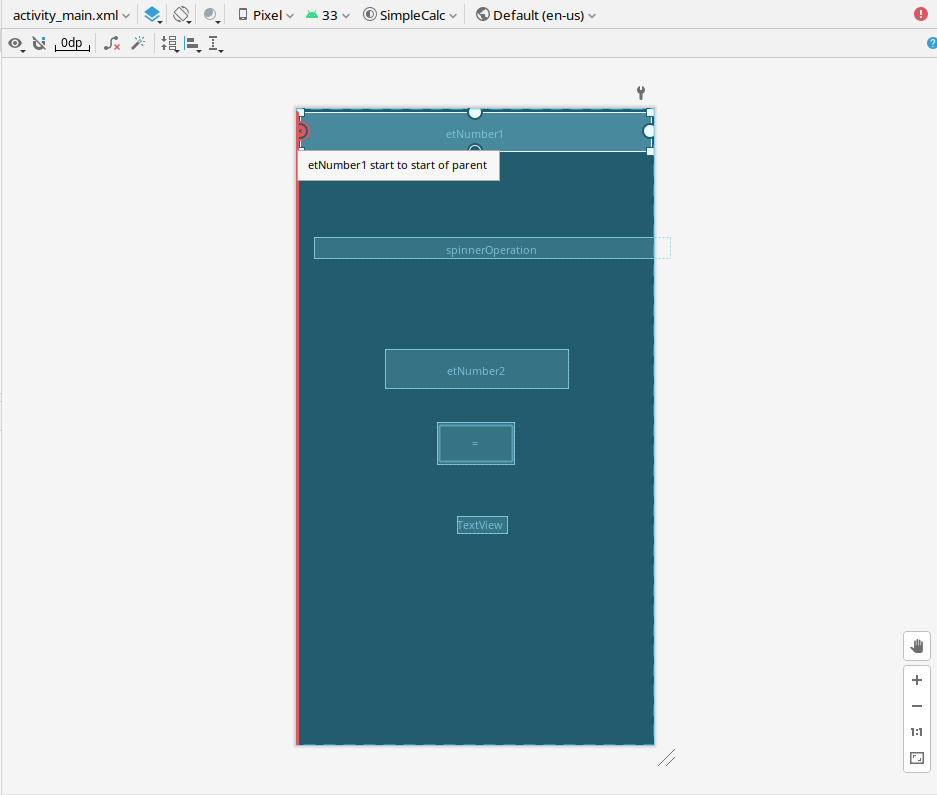Add a vertical Guideline
Screen dimensions: 937x795
[x=214, y=43]
